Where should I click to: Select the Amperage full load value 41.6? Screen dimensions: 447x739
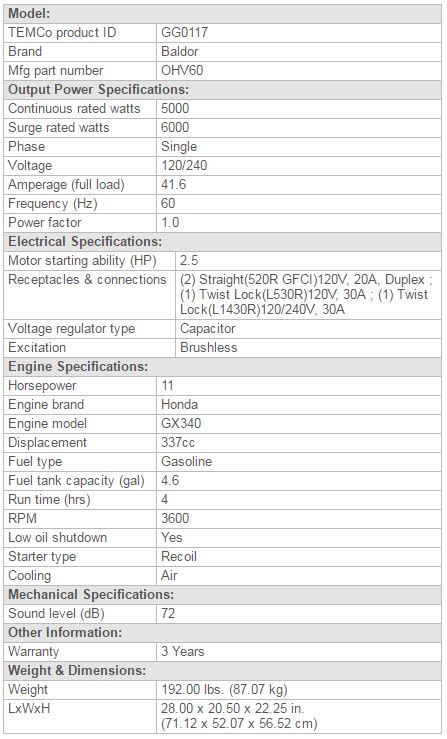(174, 184)
